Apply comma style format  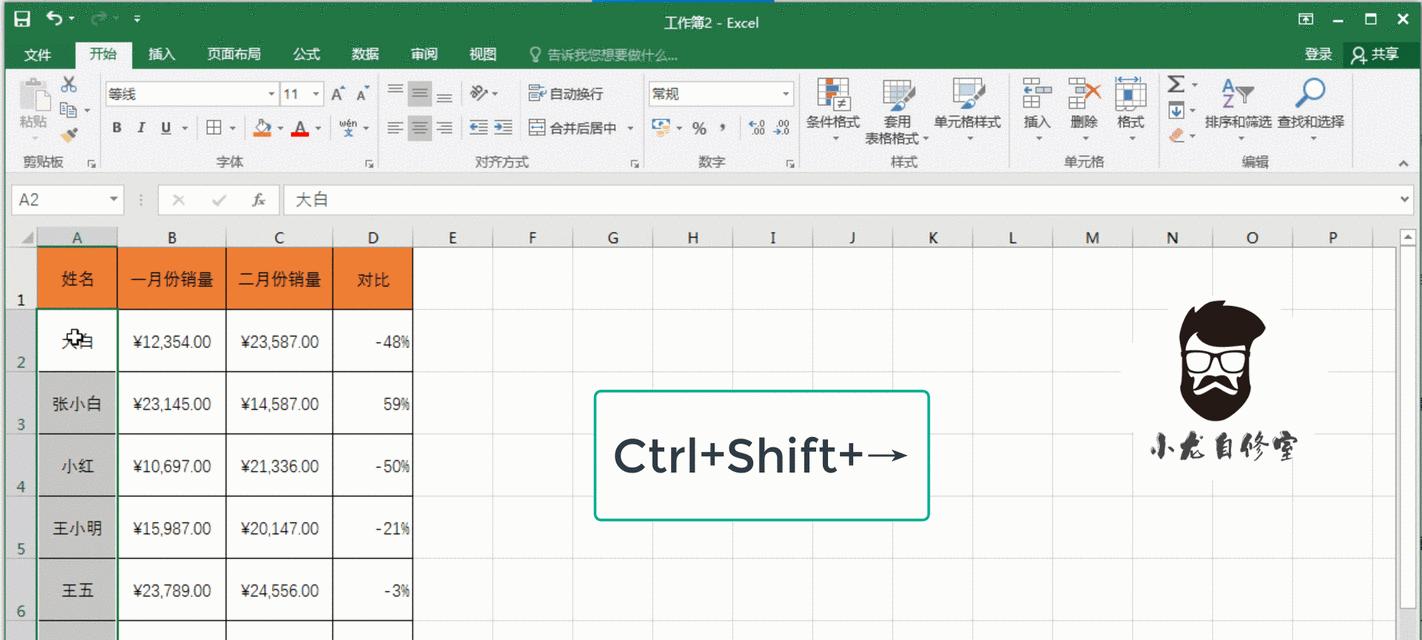coord(724,128)
